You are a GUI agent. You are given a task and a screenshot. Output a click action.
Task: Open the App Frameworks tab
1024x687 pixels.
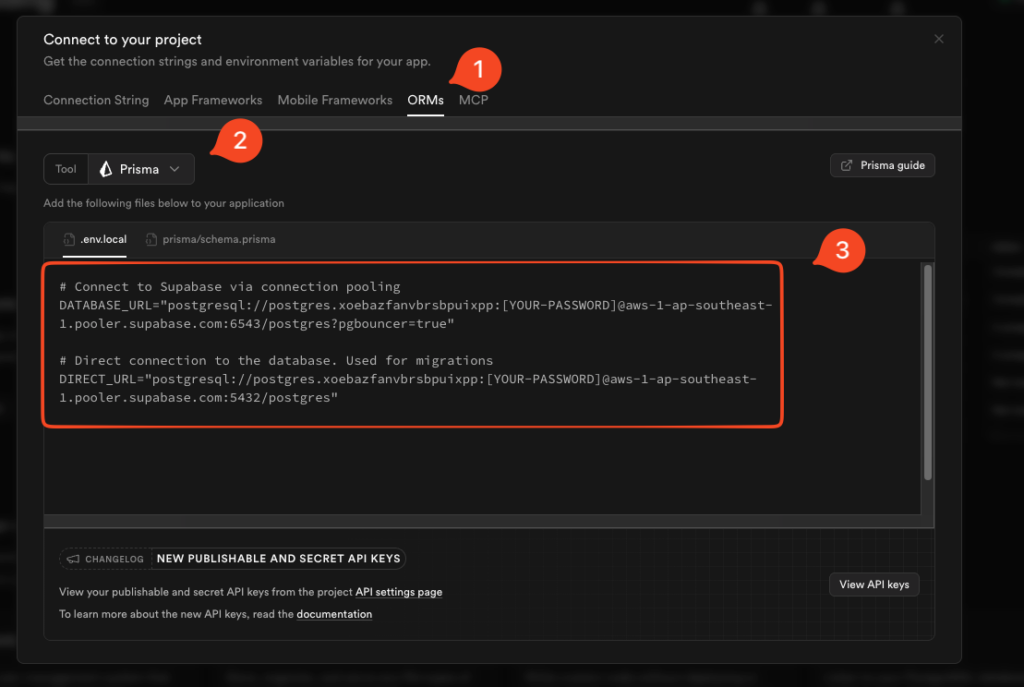[x=213, y=100]
